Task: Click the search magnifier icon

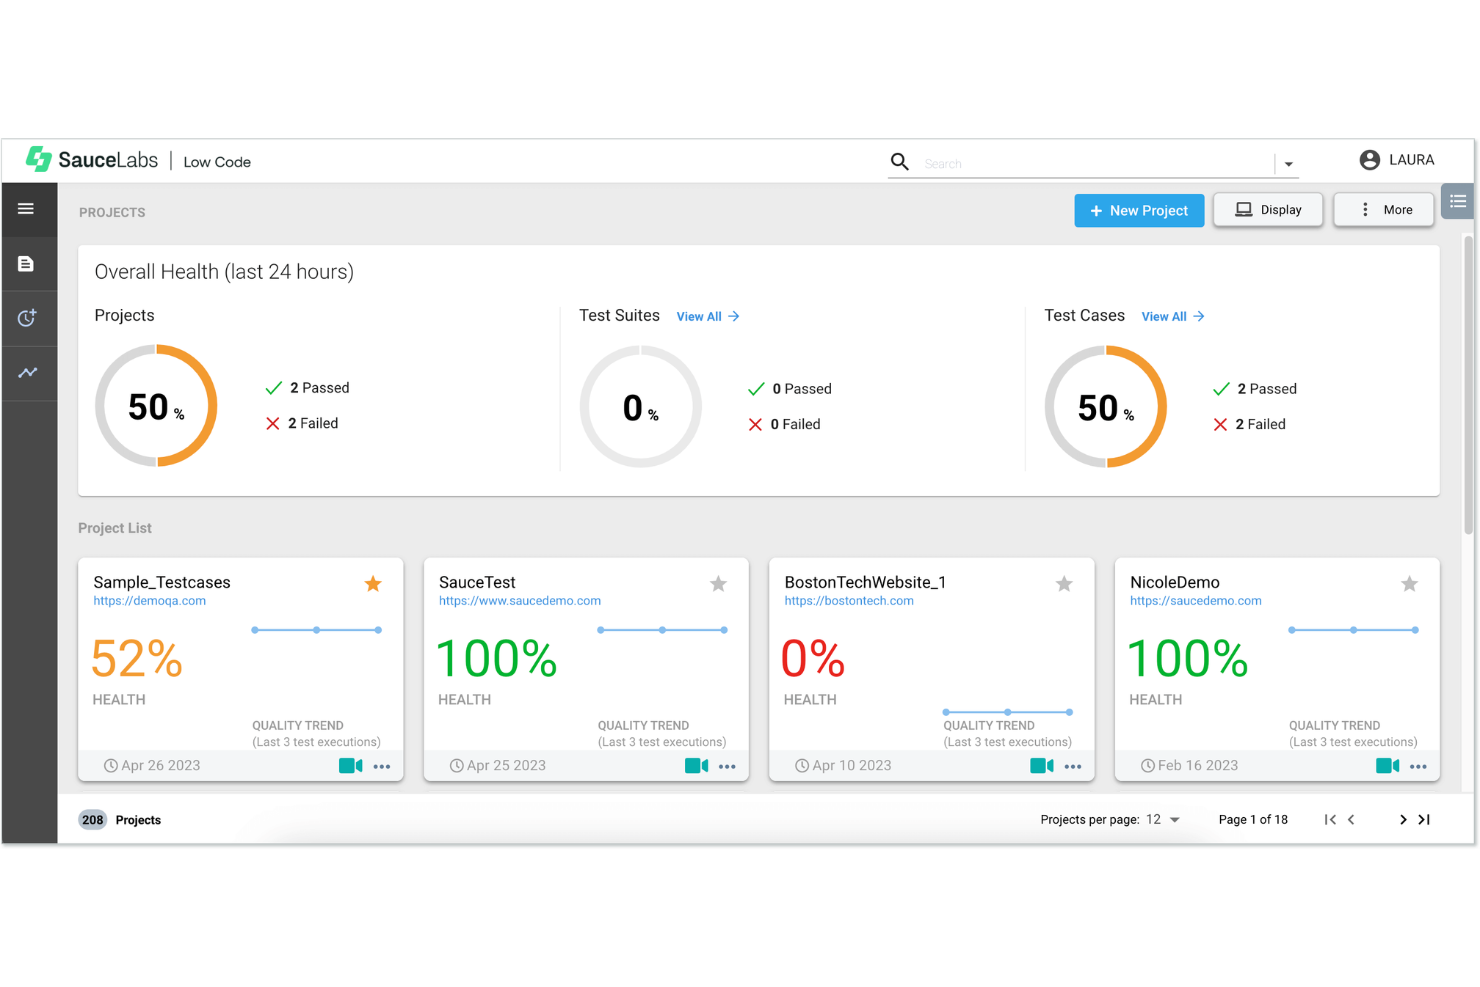Action: pyautogui.click(x=899, y=161)
